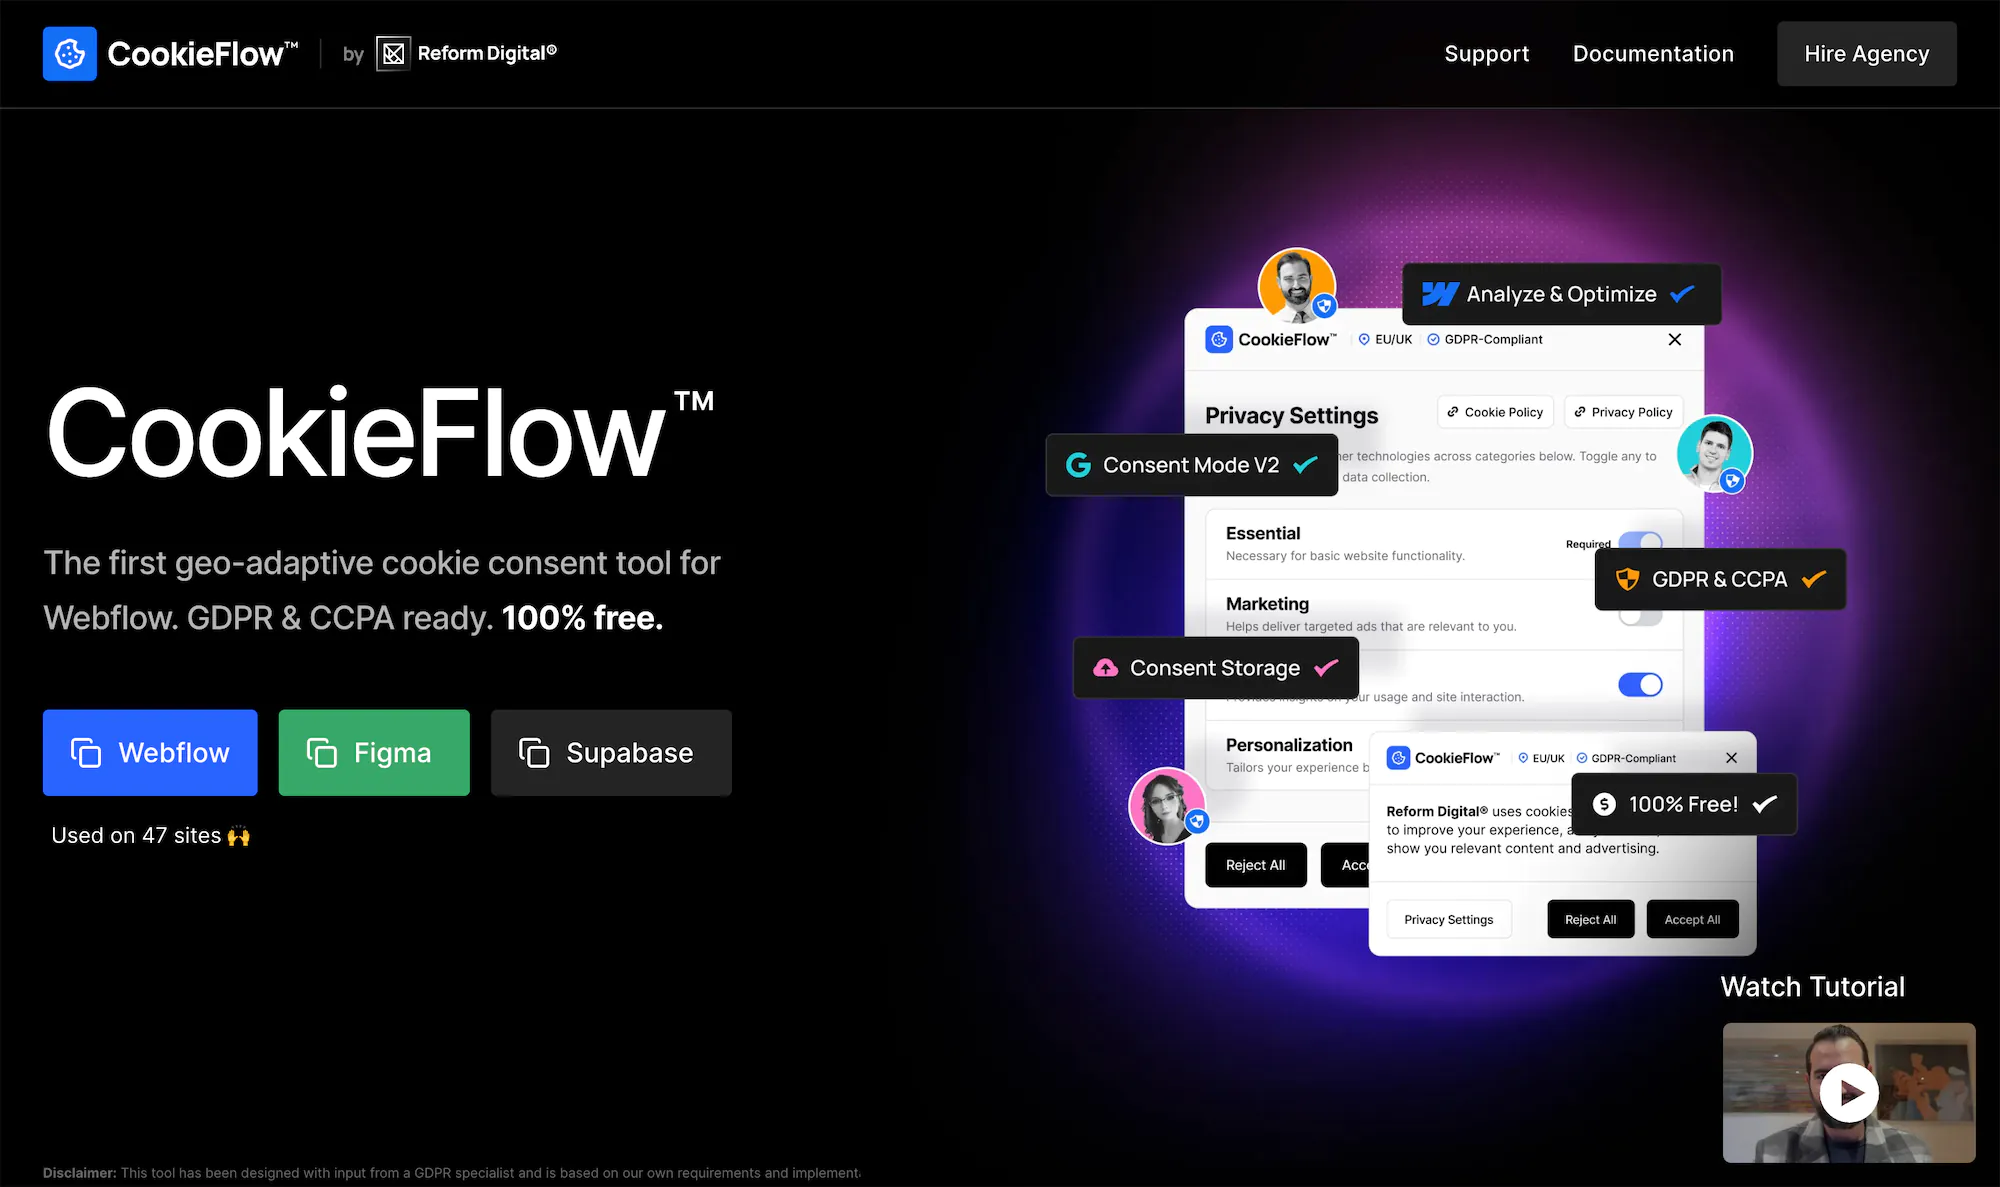Toggle the enabled blue analytics switch

click(x=1640, y=685)
